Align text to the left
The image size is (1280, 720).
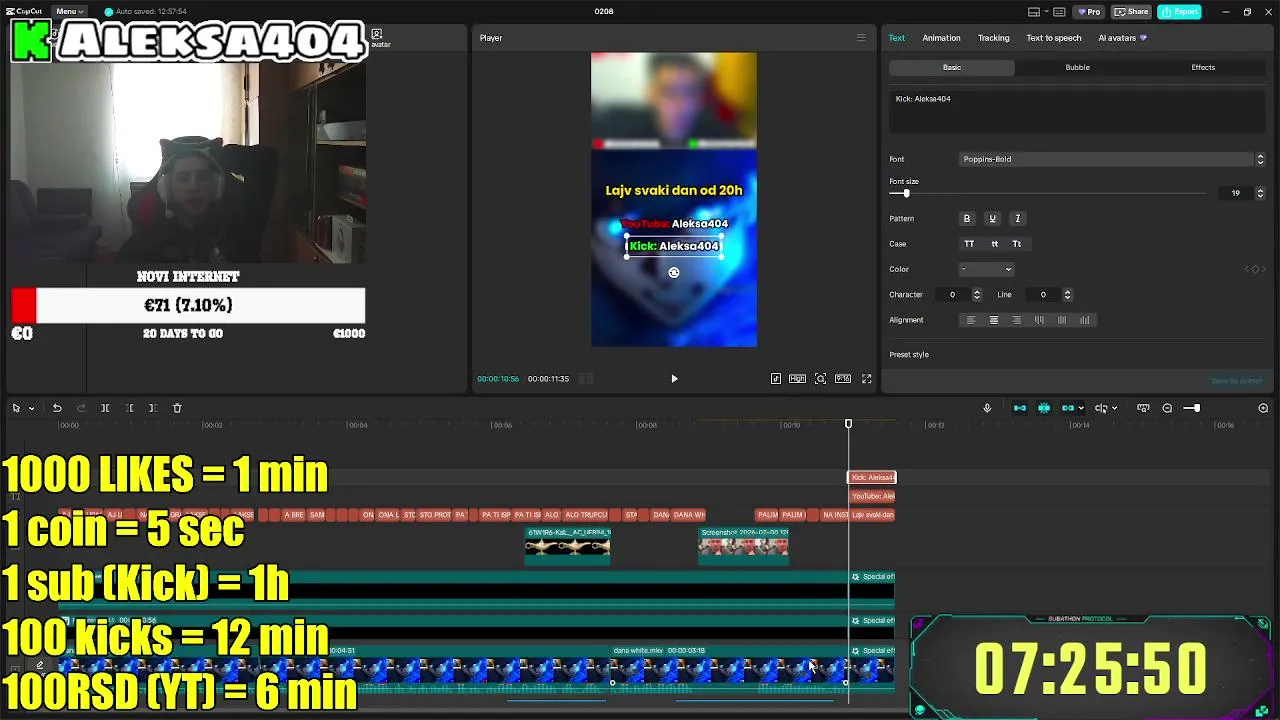970,320
